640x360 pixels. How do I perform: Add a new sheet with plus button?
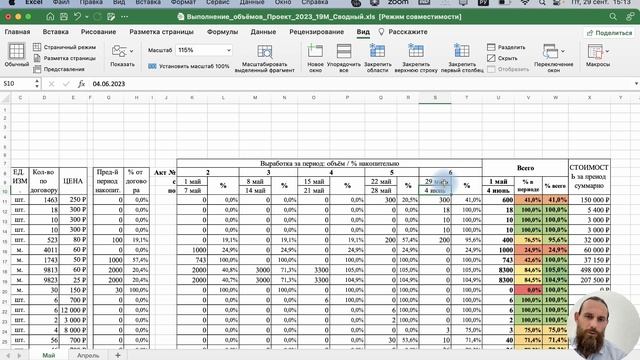coord(118,356)
